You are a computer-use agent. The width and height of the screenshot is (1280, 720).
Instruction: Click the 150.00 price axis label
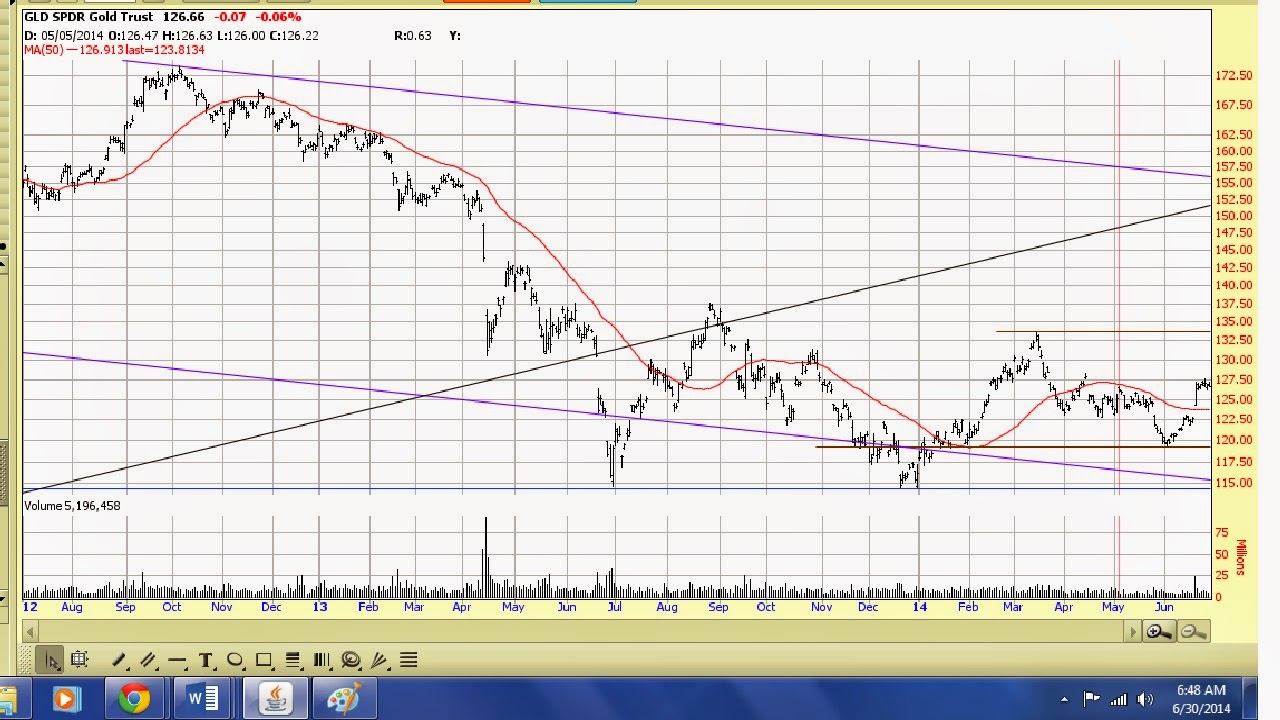click(x=1233, y=215)
